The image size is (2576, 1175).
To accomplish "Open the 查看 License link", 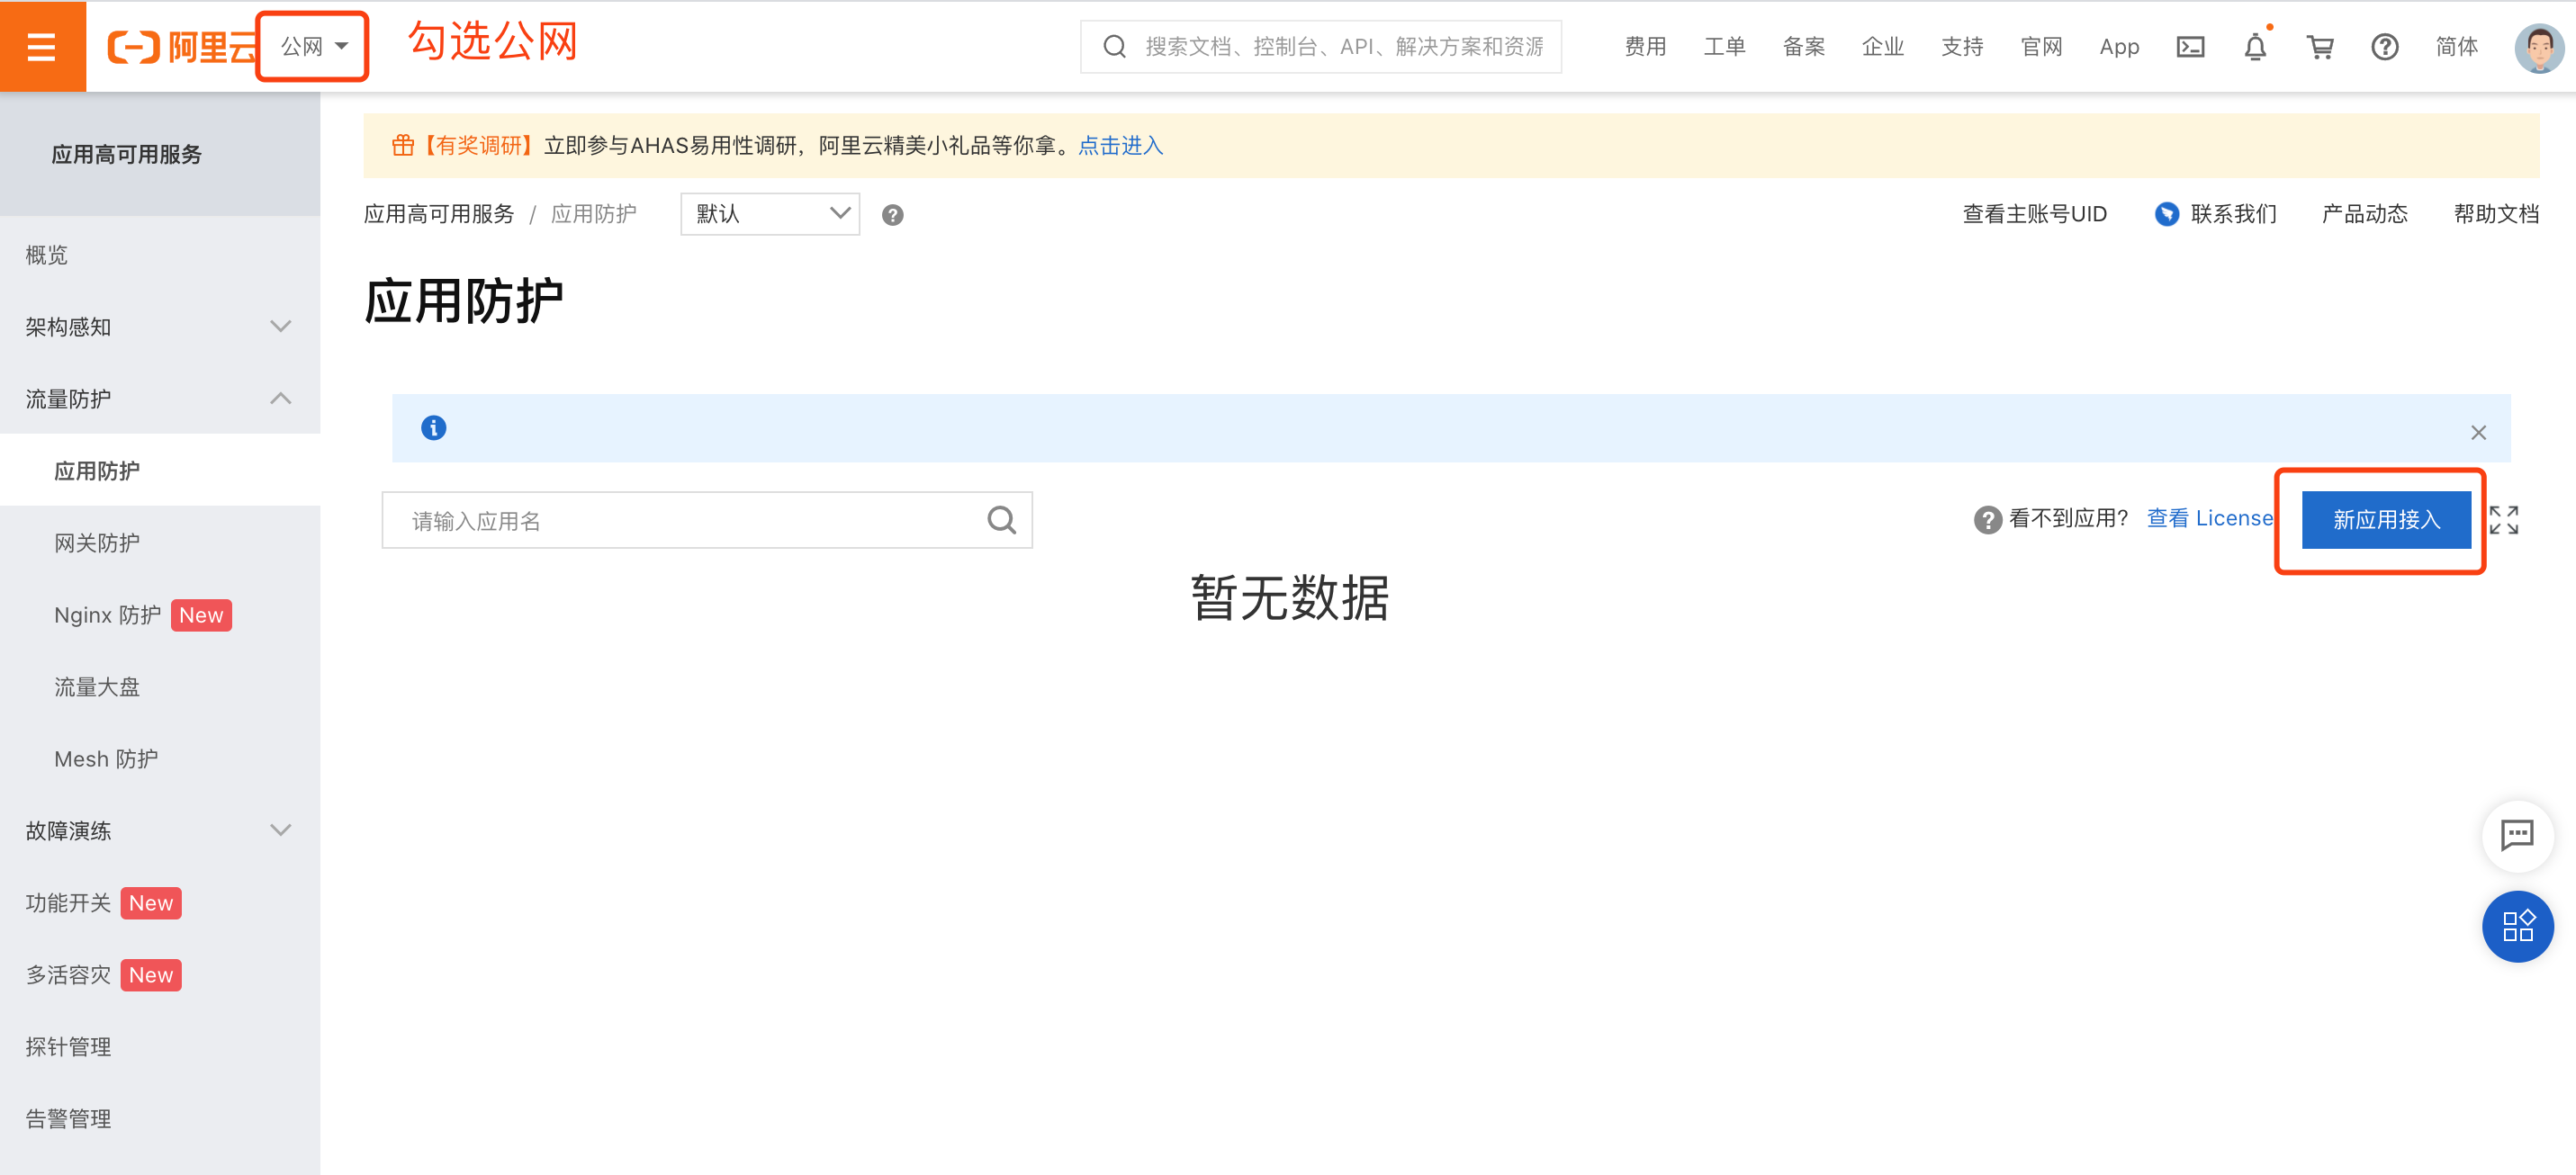I will click(2210, 518).
